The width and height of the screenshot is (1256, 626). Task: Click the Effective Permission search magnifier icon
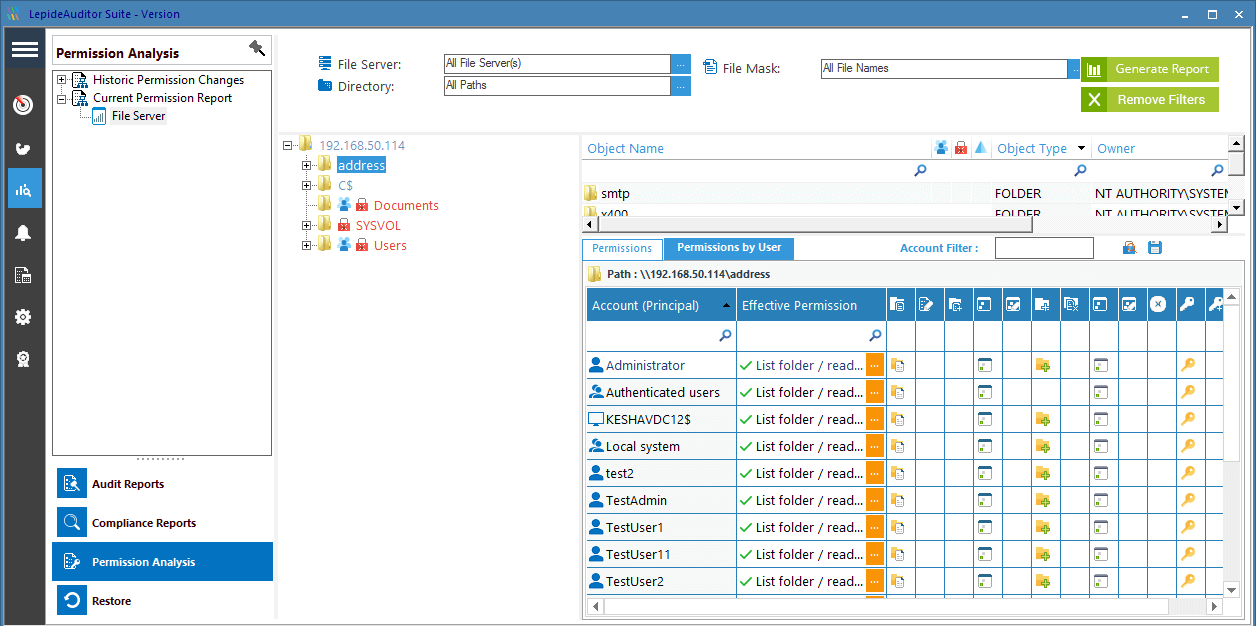(x=875, y=336)
